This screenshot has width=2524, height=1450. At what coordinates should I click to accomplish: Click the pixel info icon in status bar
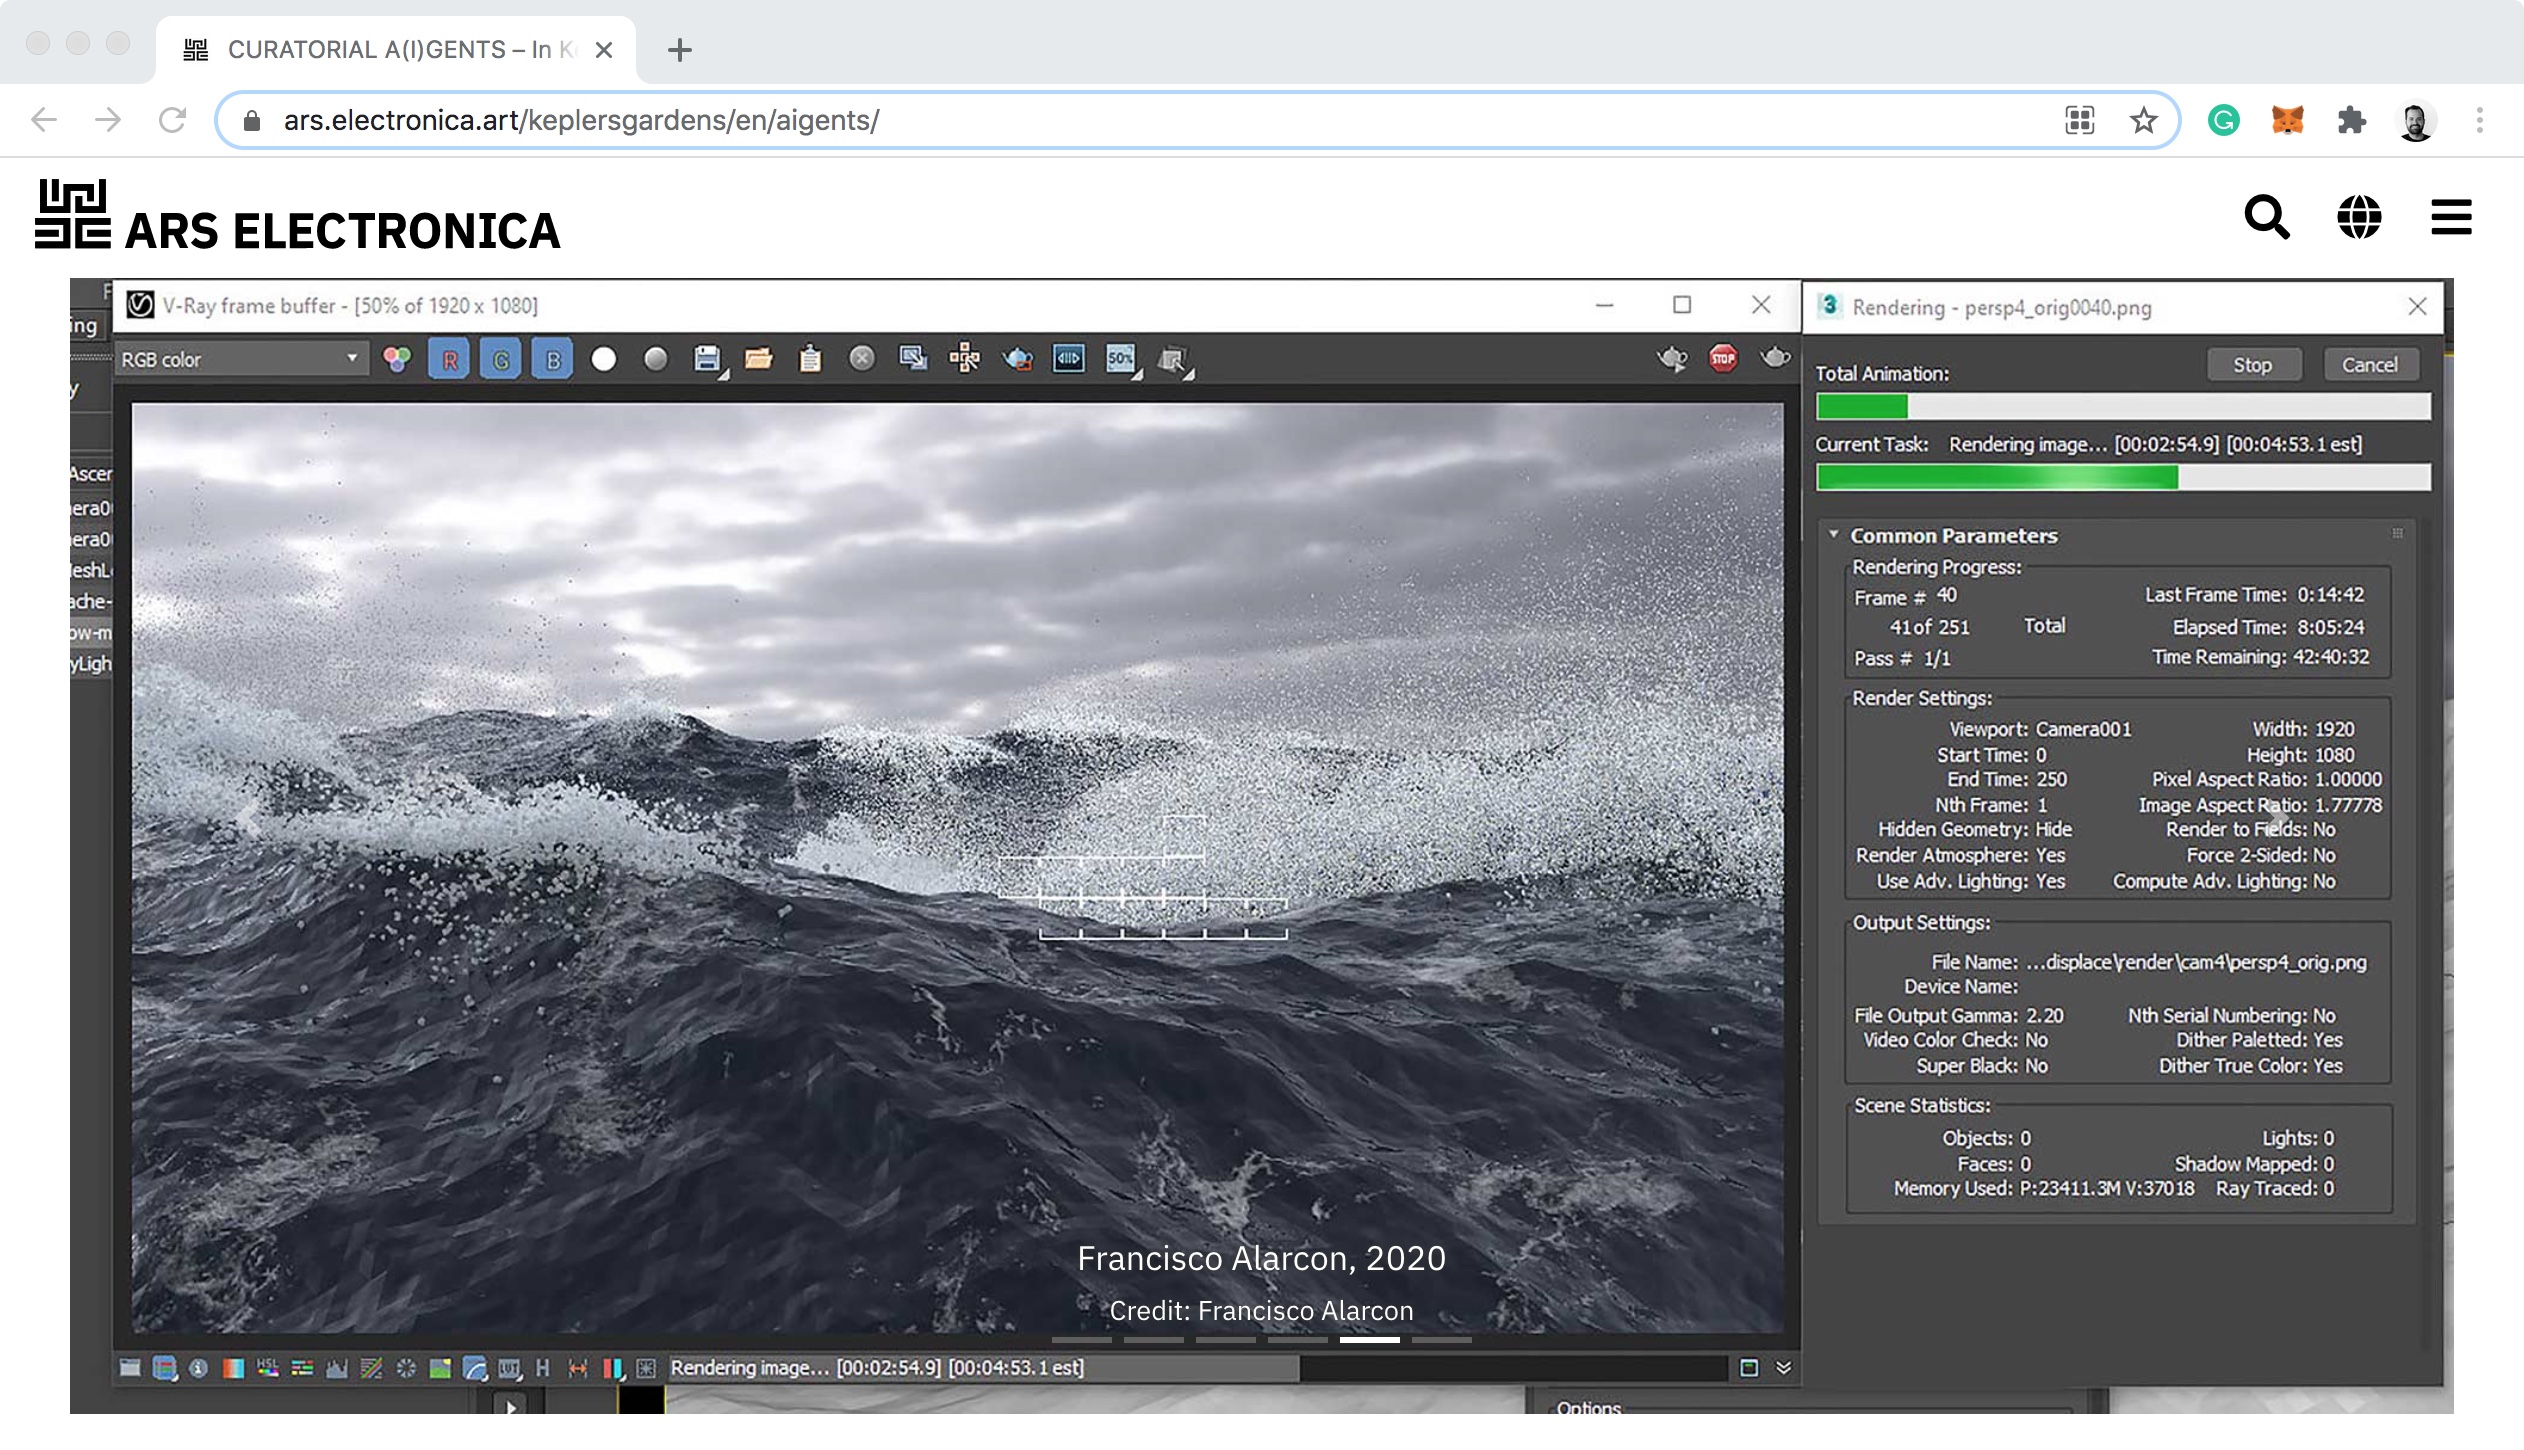(x=198, y=1368)
